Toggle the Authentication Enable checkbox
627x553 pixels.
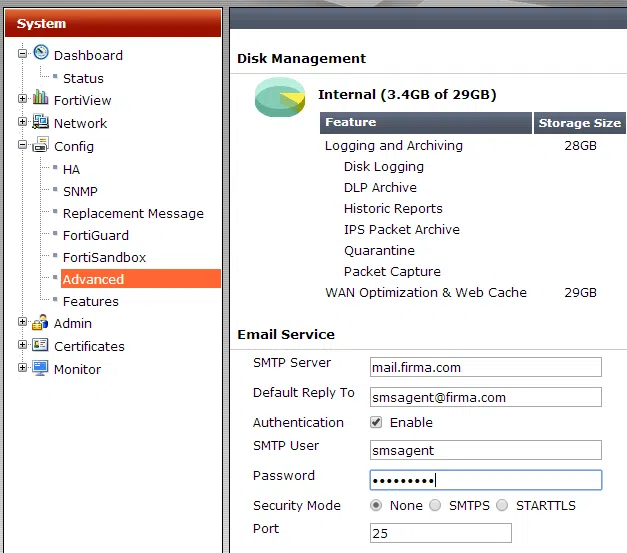point(376,422)
